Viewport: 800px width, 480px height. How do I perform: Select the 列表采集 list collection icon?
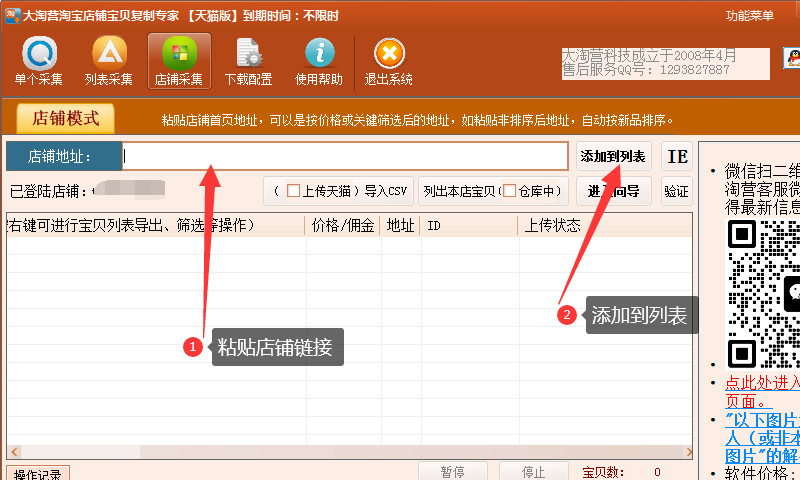pyautogui.click(x=109, y=60)
